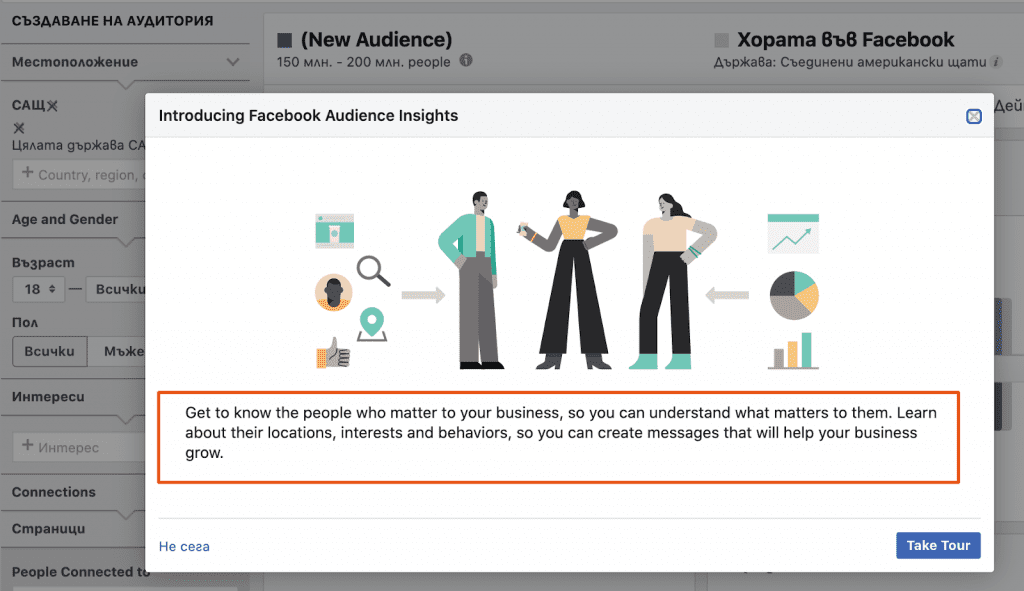Select the square marker beside Хората във Facebook
The image size is (1024, 591).
(x=722, y=39)
